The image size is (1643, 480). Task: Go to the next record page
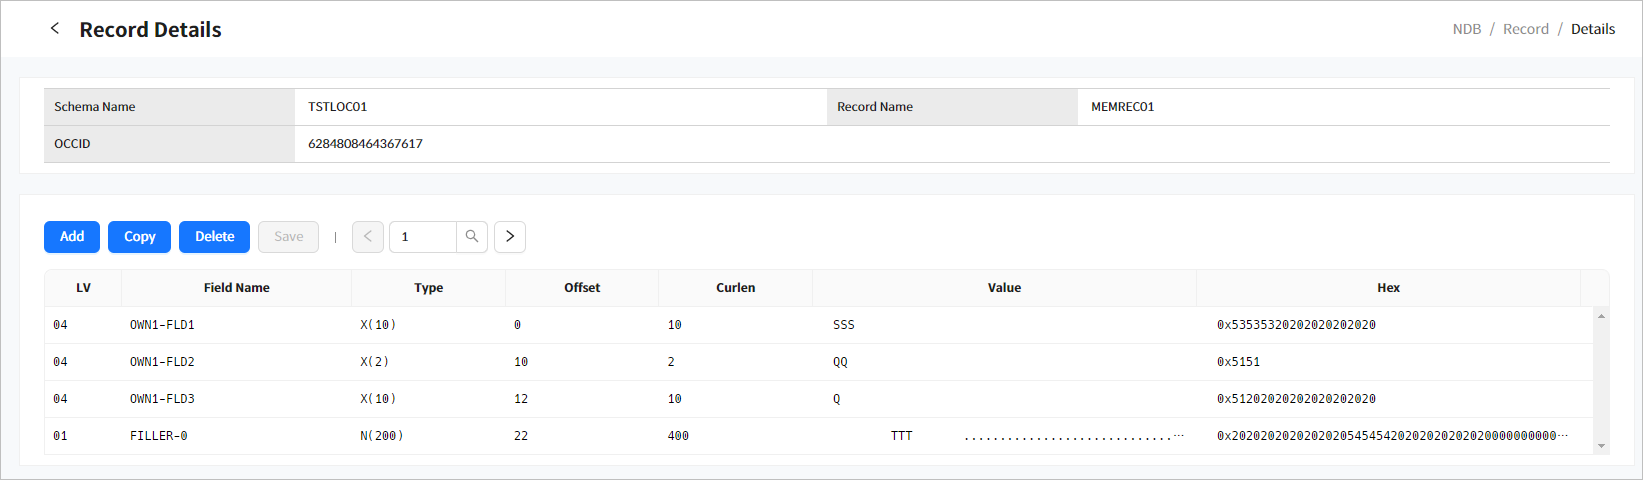tap(510, 237)
